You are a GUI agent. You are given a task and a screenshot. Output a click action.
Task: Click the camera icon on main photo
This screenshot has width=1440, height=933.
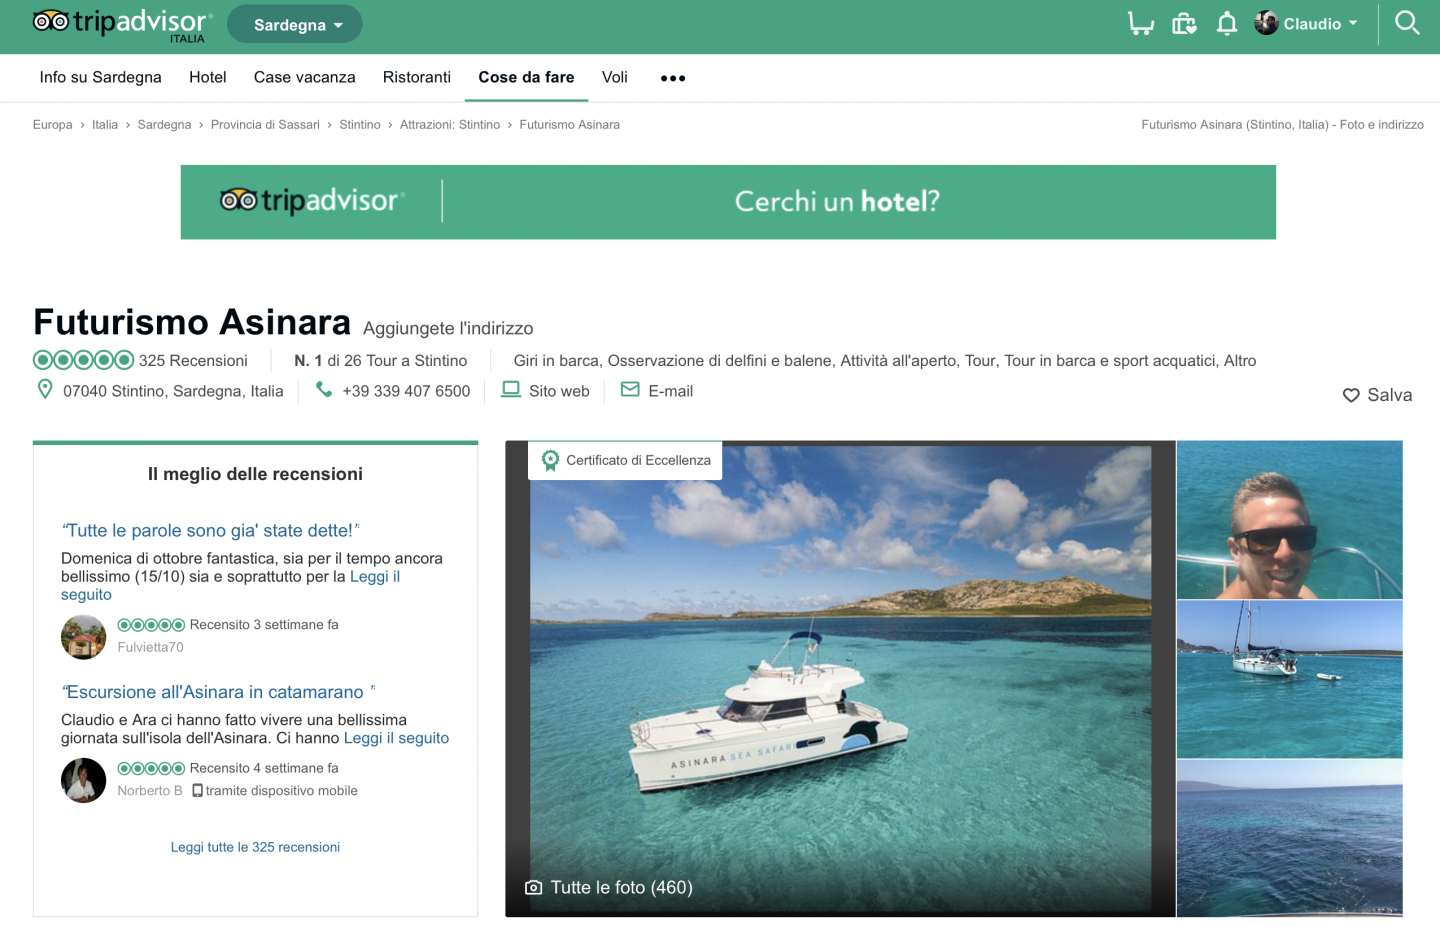click(x=534, y=887)
